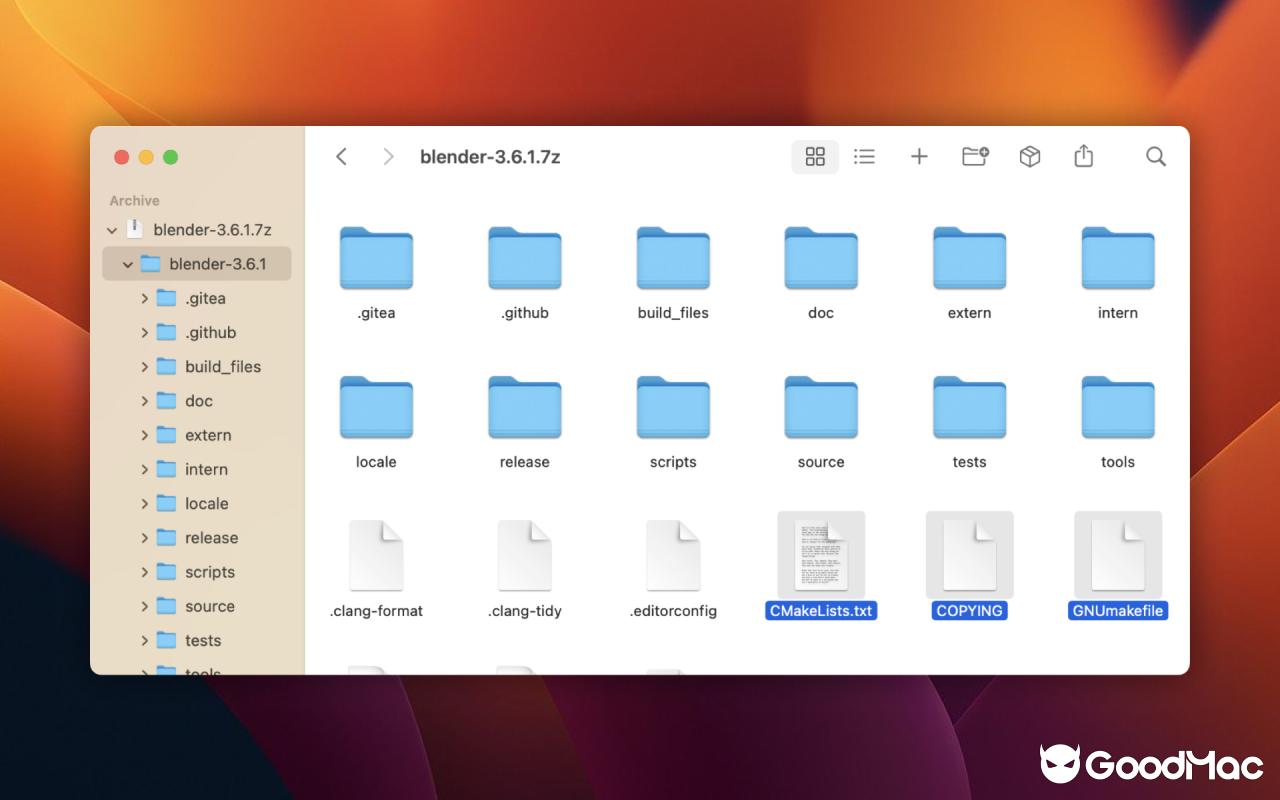The image size is (1280, 800).
Task: Expand the .github folder in the sidebar
Action: click(144, 332)
